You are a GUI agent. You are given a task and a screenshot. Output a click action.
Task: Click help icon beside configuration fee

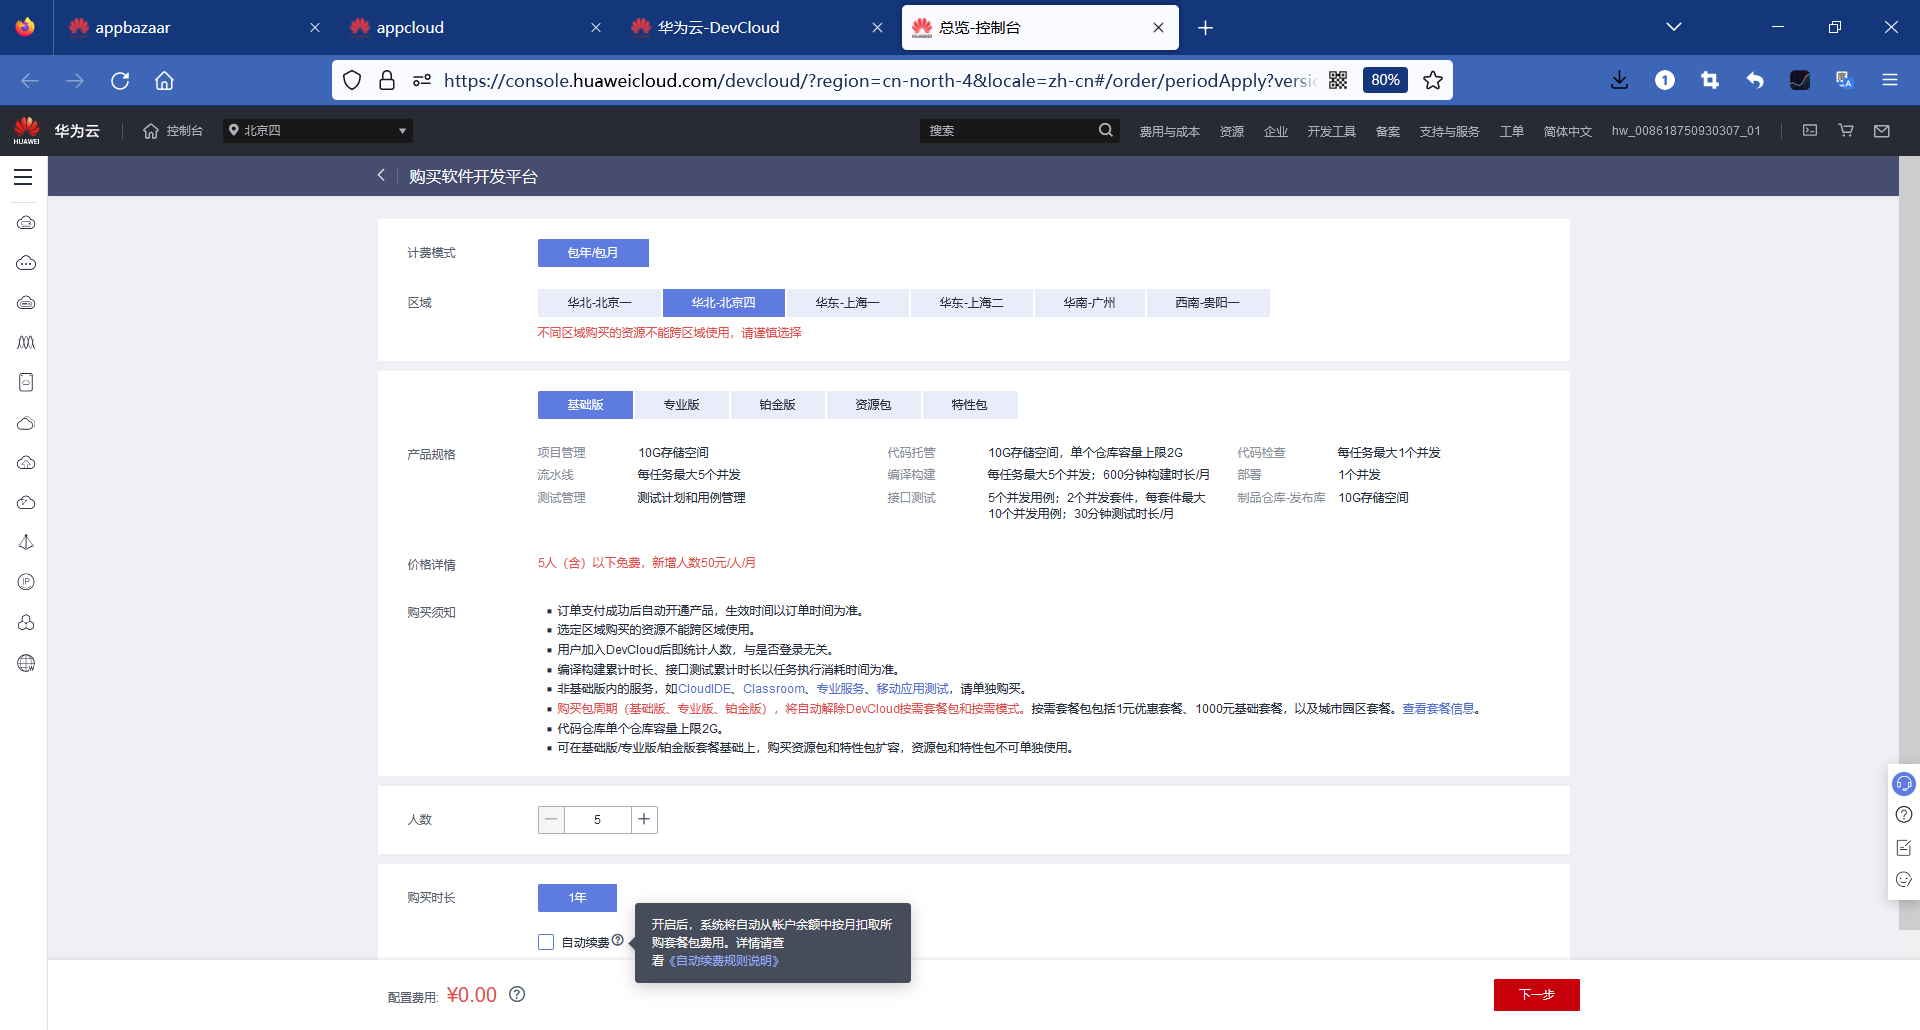517,994
